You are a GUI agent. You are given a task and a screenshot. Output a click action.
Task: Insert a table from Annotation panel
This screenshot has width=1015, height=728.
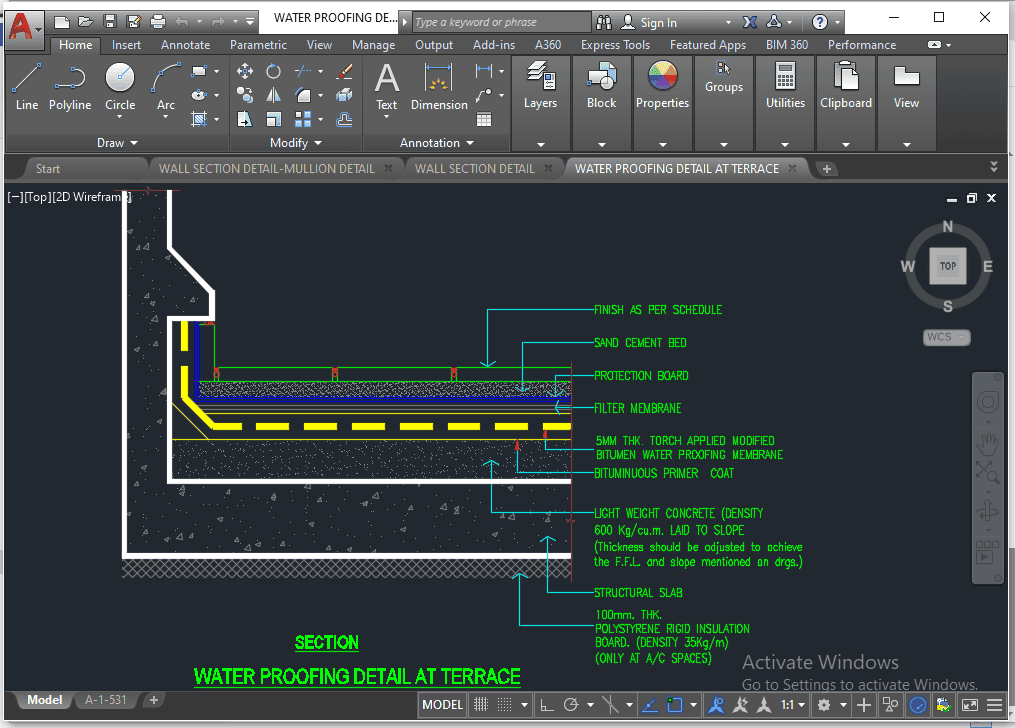point(484,119)
